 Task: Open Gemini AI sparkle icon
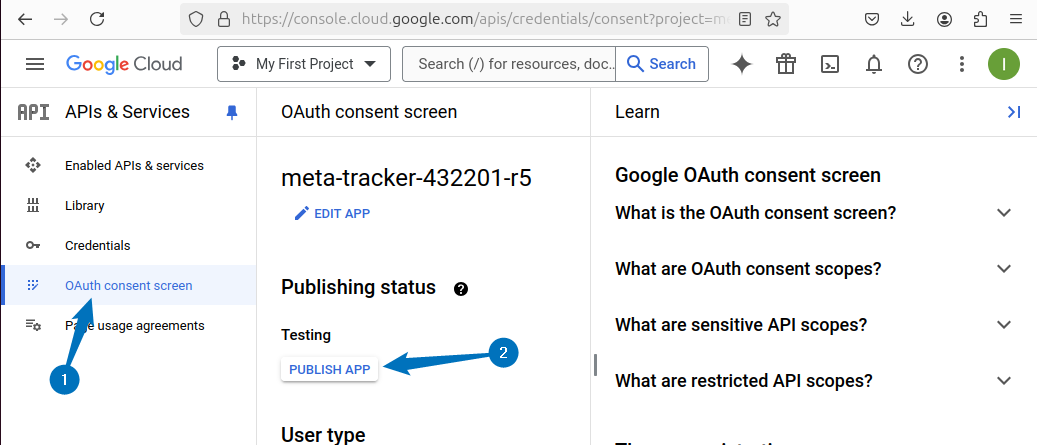point(742,64)
